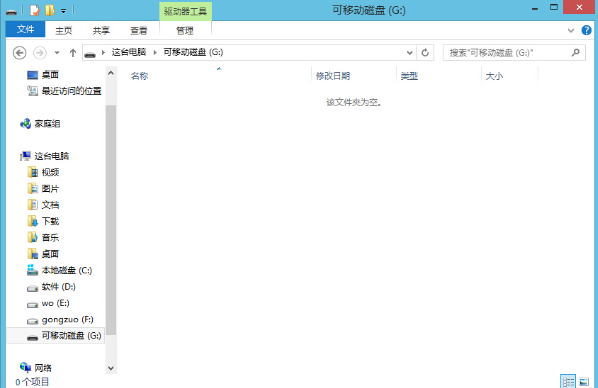Click the search magnifier icon
This screenshot has width=598, height=388.
click(x=575, y=52)
